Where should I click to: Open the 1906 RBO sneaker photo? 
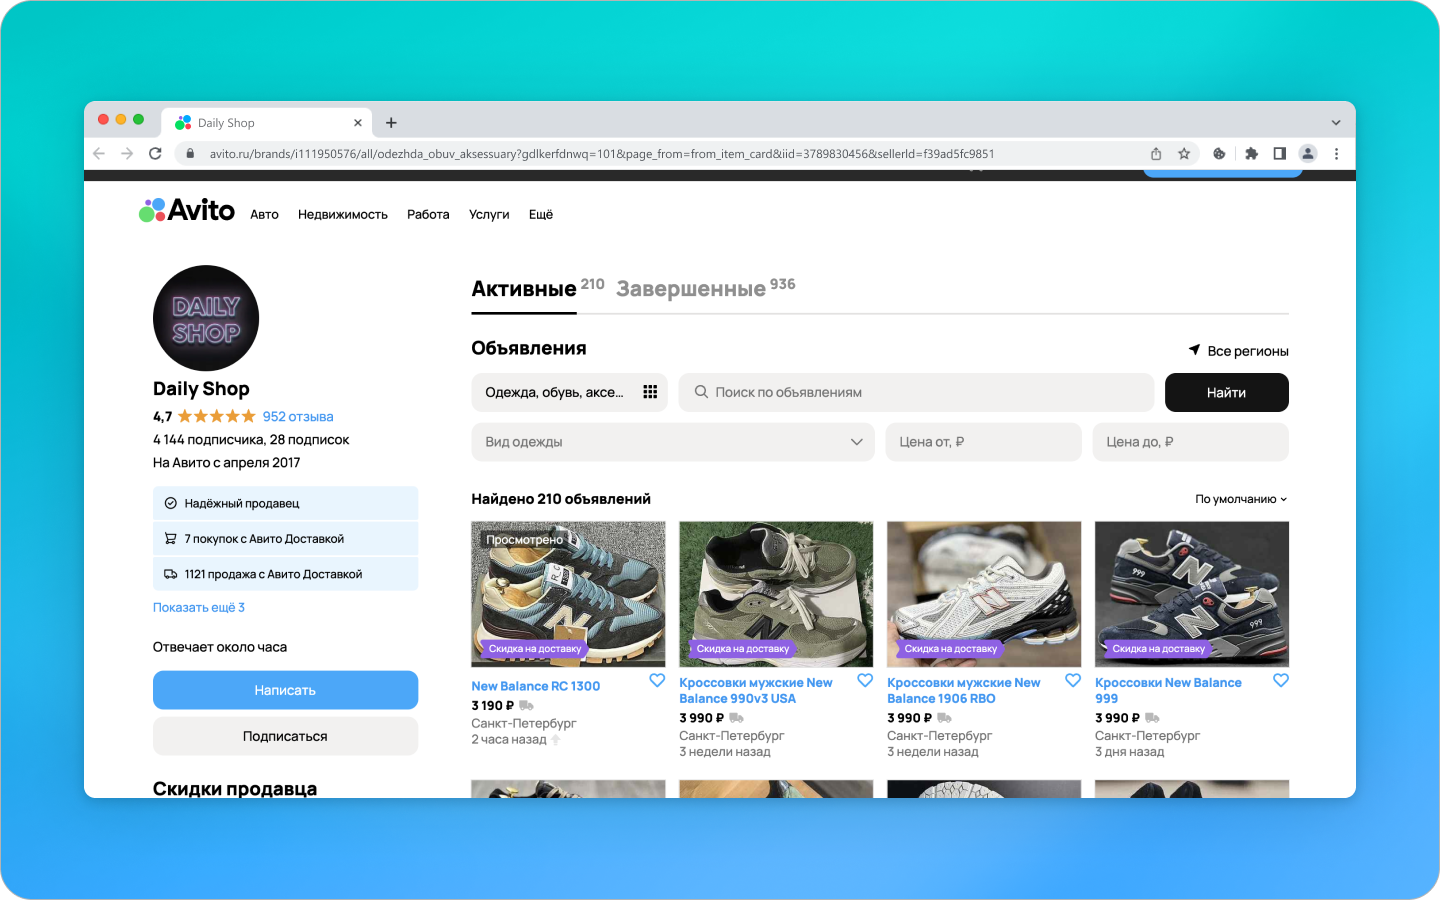[984, 594]
